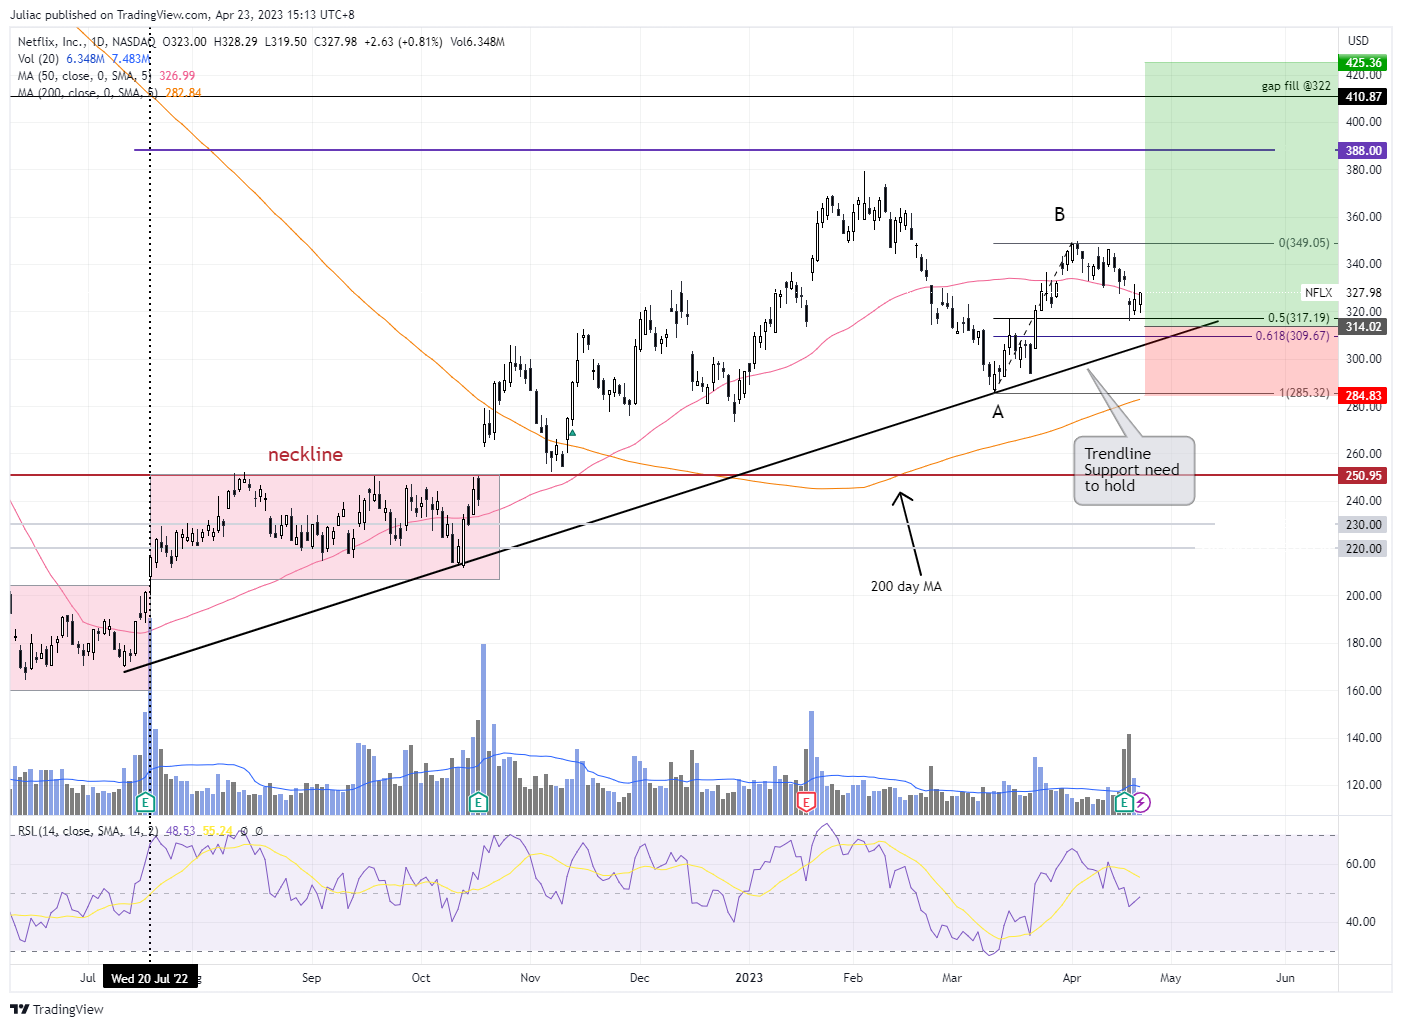Click the 160.00 price axis value
The image size is (1402, 1027).
tap(1364, 691)
